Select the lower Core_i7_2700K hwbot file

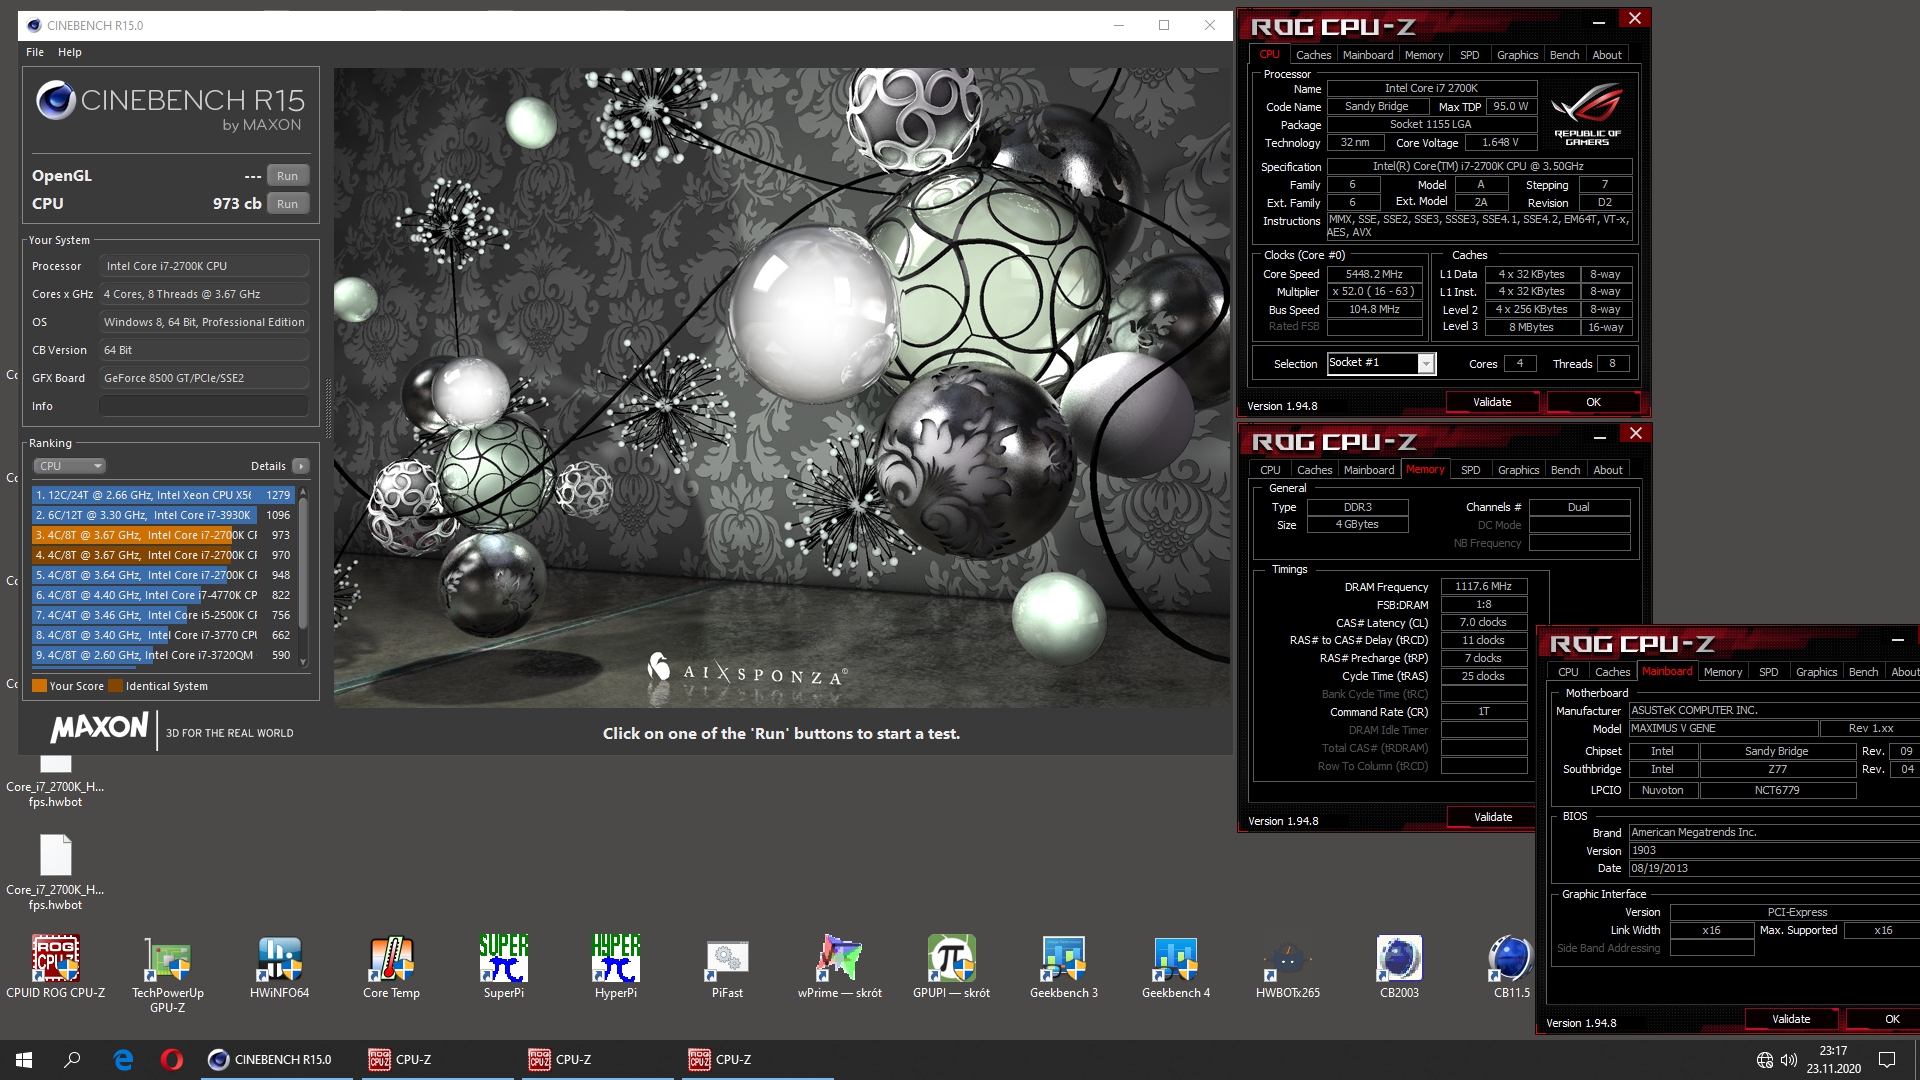click(x=56, y=872)
